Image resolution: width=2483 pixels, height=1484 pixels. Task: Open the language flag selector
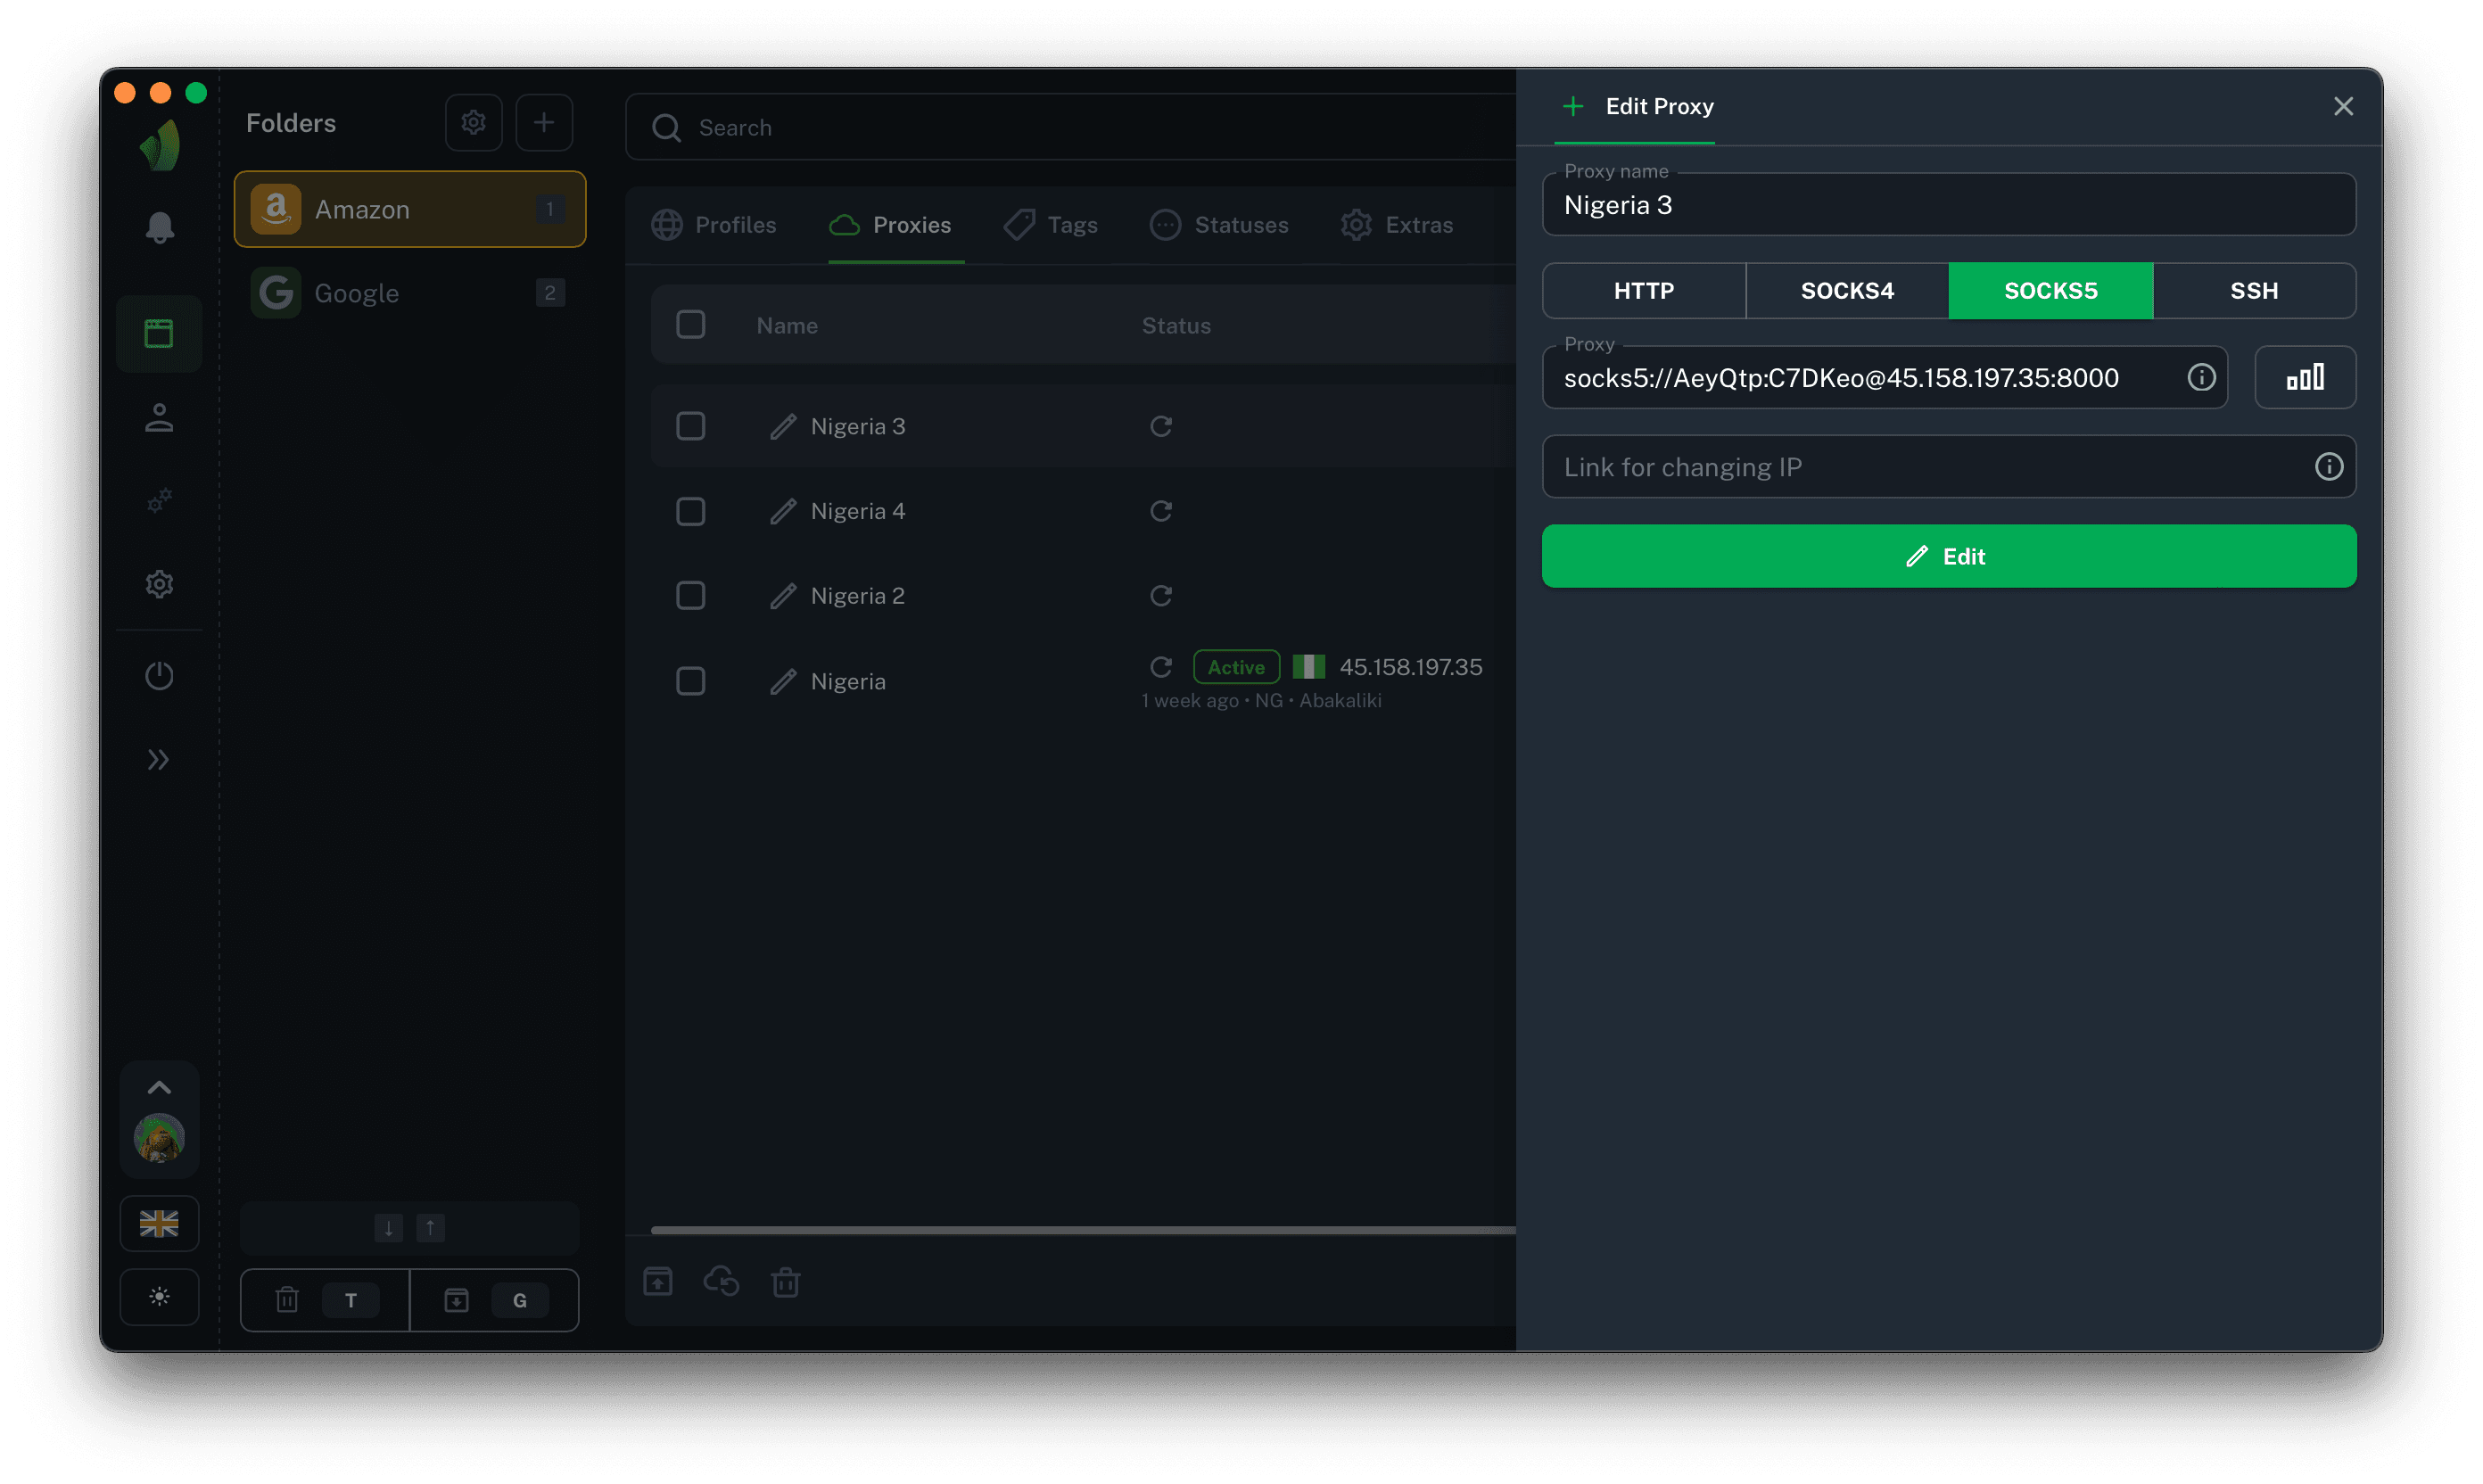click(x=159, y=1223)
